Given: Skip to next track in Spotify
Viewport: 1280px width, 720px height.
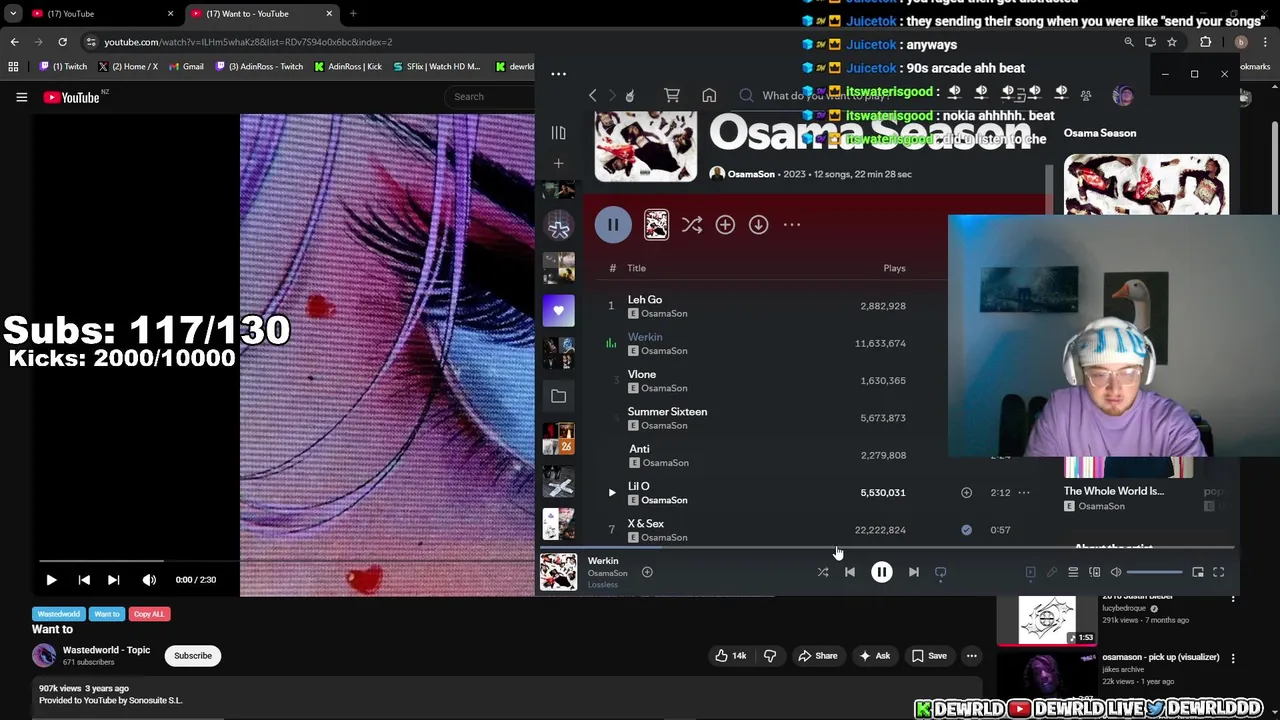Looking at the screenshot, I should click(913, 572).
